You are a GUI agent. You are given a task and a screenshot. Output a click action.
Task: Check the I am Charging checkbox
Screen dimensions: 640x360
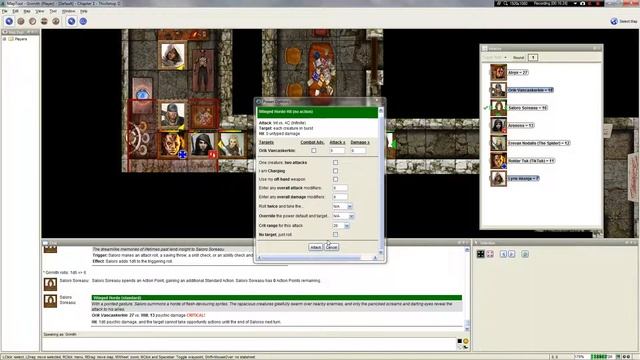(336, 171)
